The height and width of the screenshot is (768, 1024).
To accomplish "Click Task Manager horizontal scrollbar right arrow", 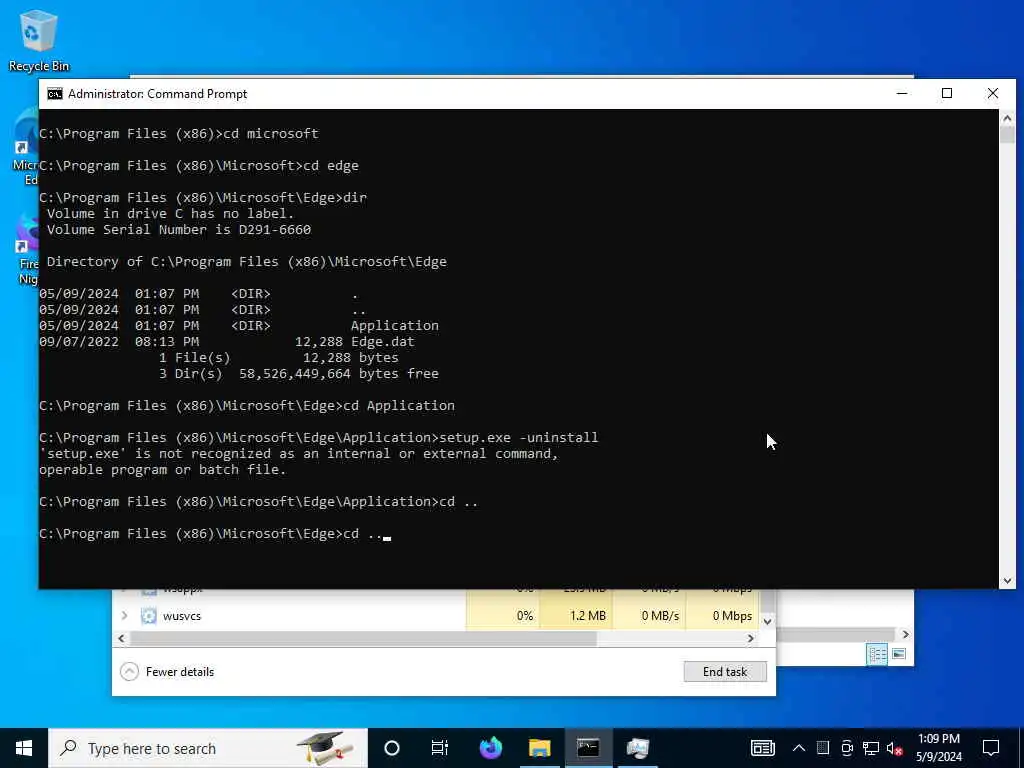I will (750, 638).
